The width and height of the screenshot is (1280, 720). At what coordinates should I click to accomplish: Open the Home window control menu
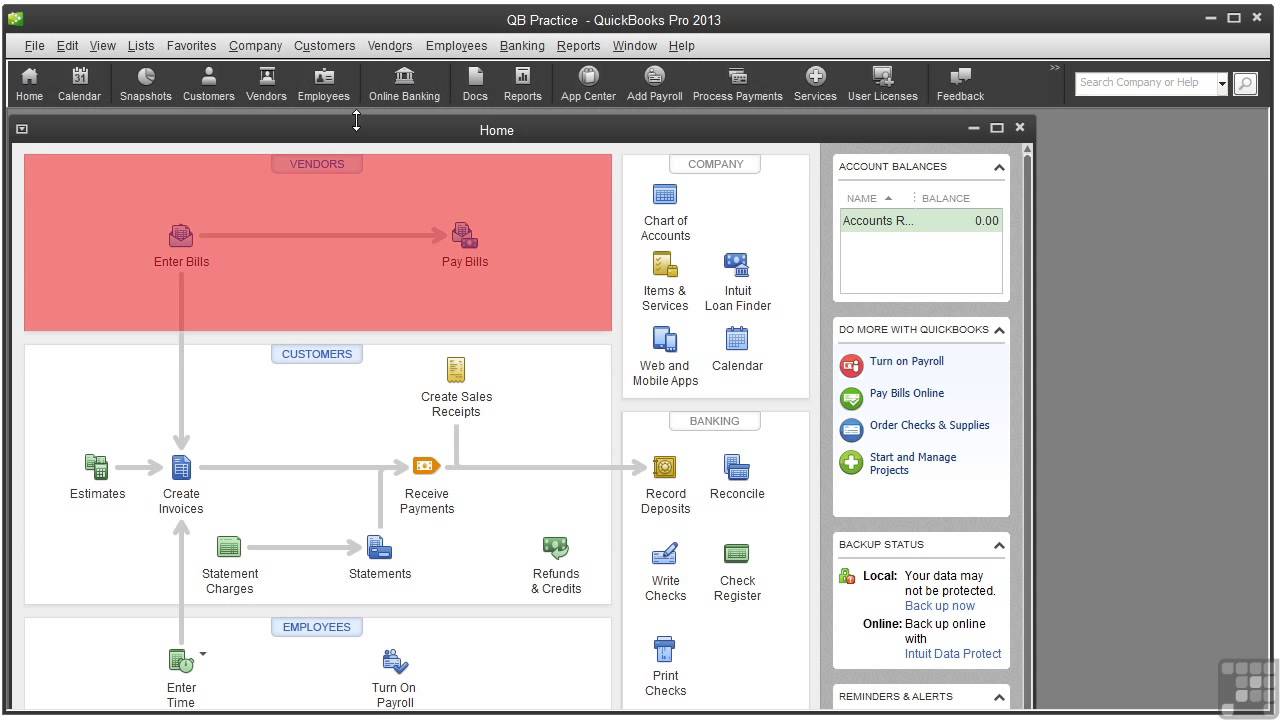coord(22,129)
